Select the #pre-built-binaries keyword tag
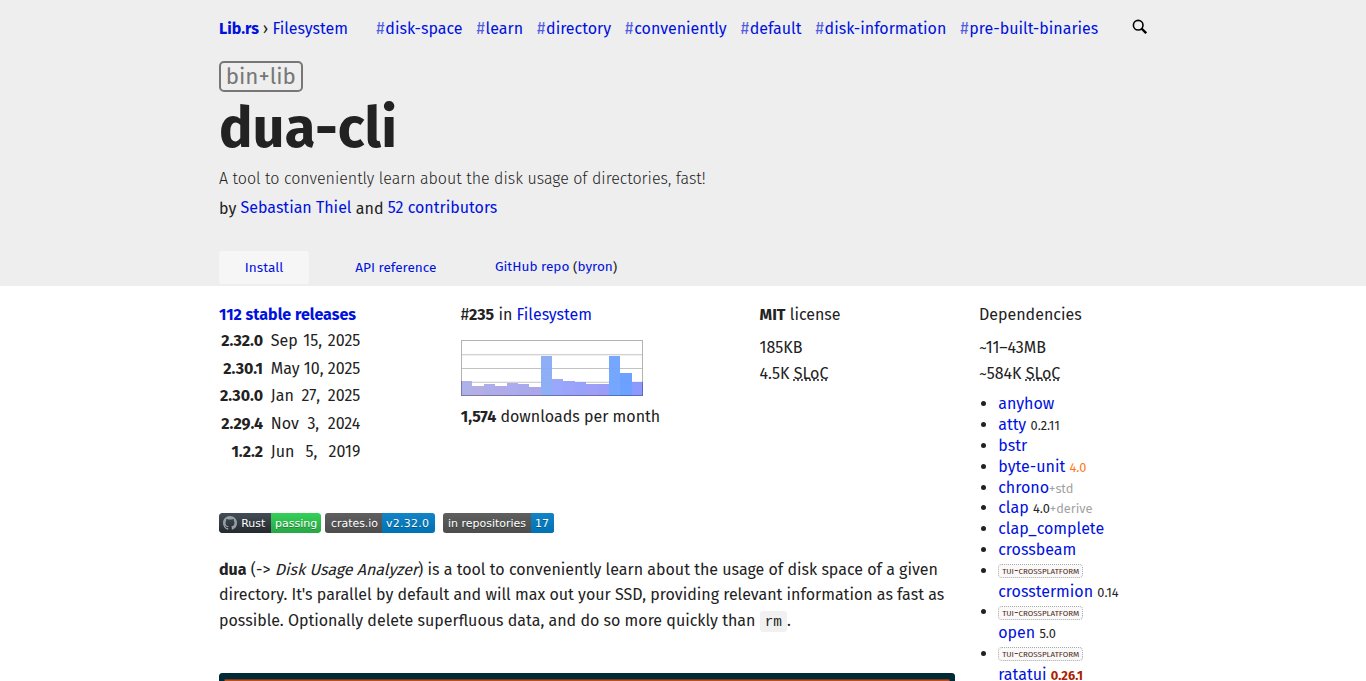This screenshot has width=1366, height=681. point(1029,28)
